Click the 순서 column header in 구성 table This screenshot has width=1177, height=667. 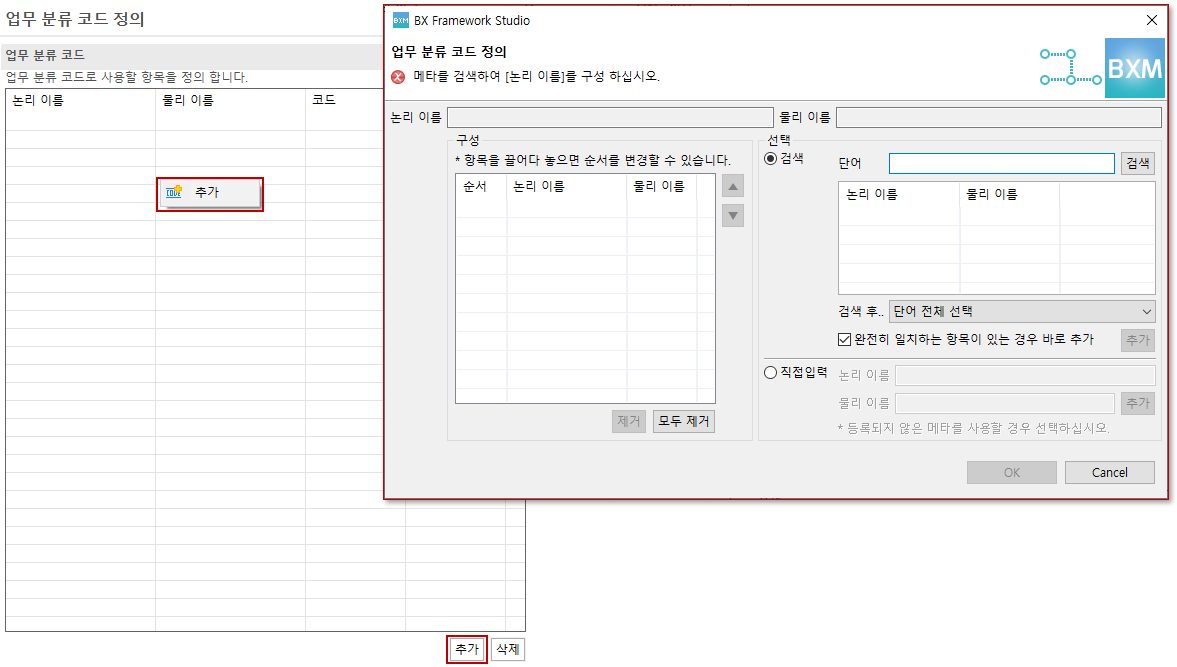[x=476, y=186]
